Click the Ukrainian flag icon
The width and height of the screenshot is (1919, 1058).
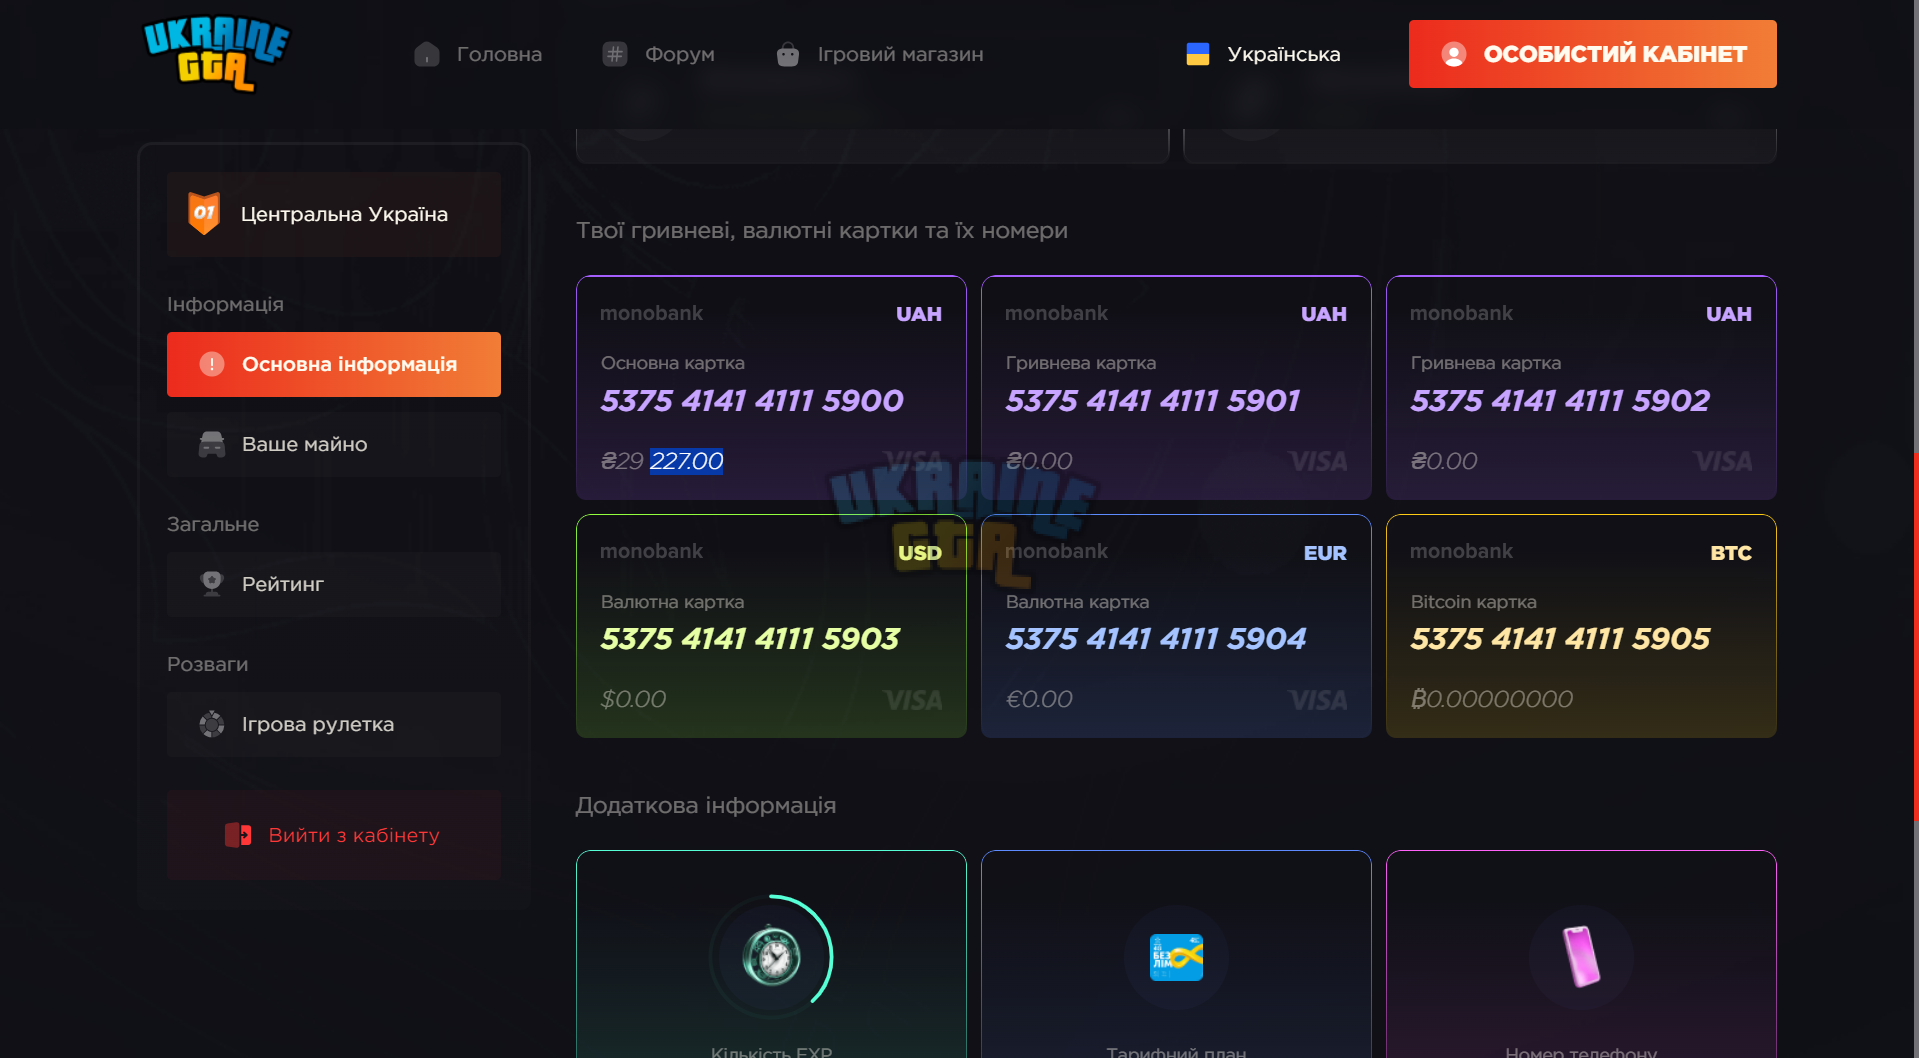pos(1198,54)
